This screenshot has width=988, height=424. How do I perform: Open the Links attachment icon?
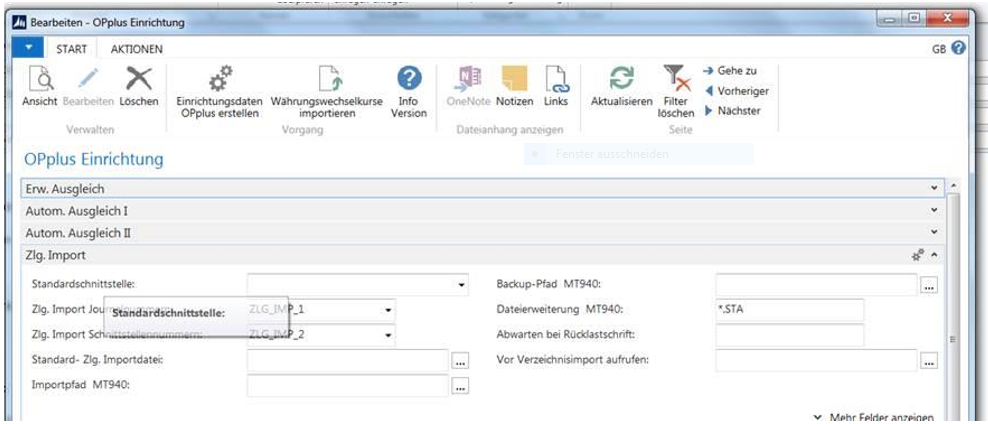[x=556, y=79]
